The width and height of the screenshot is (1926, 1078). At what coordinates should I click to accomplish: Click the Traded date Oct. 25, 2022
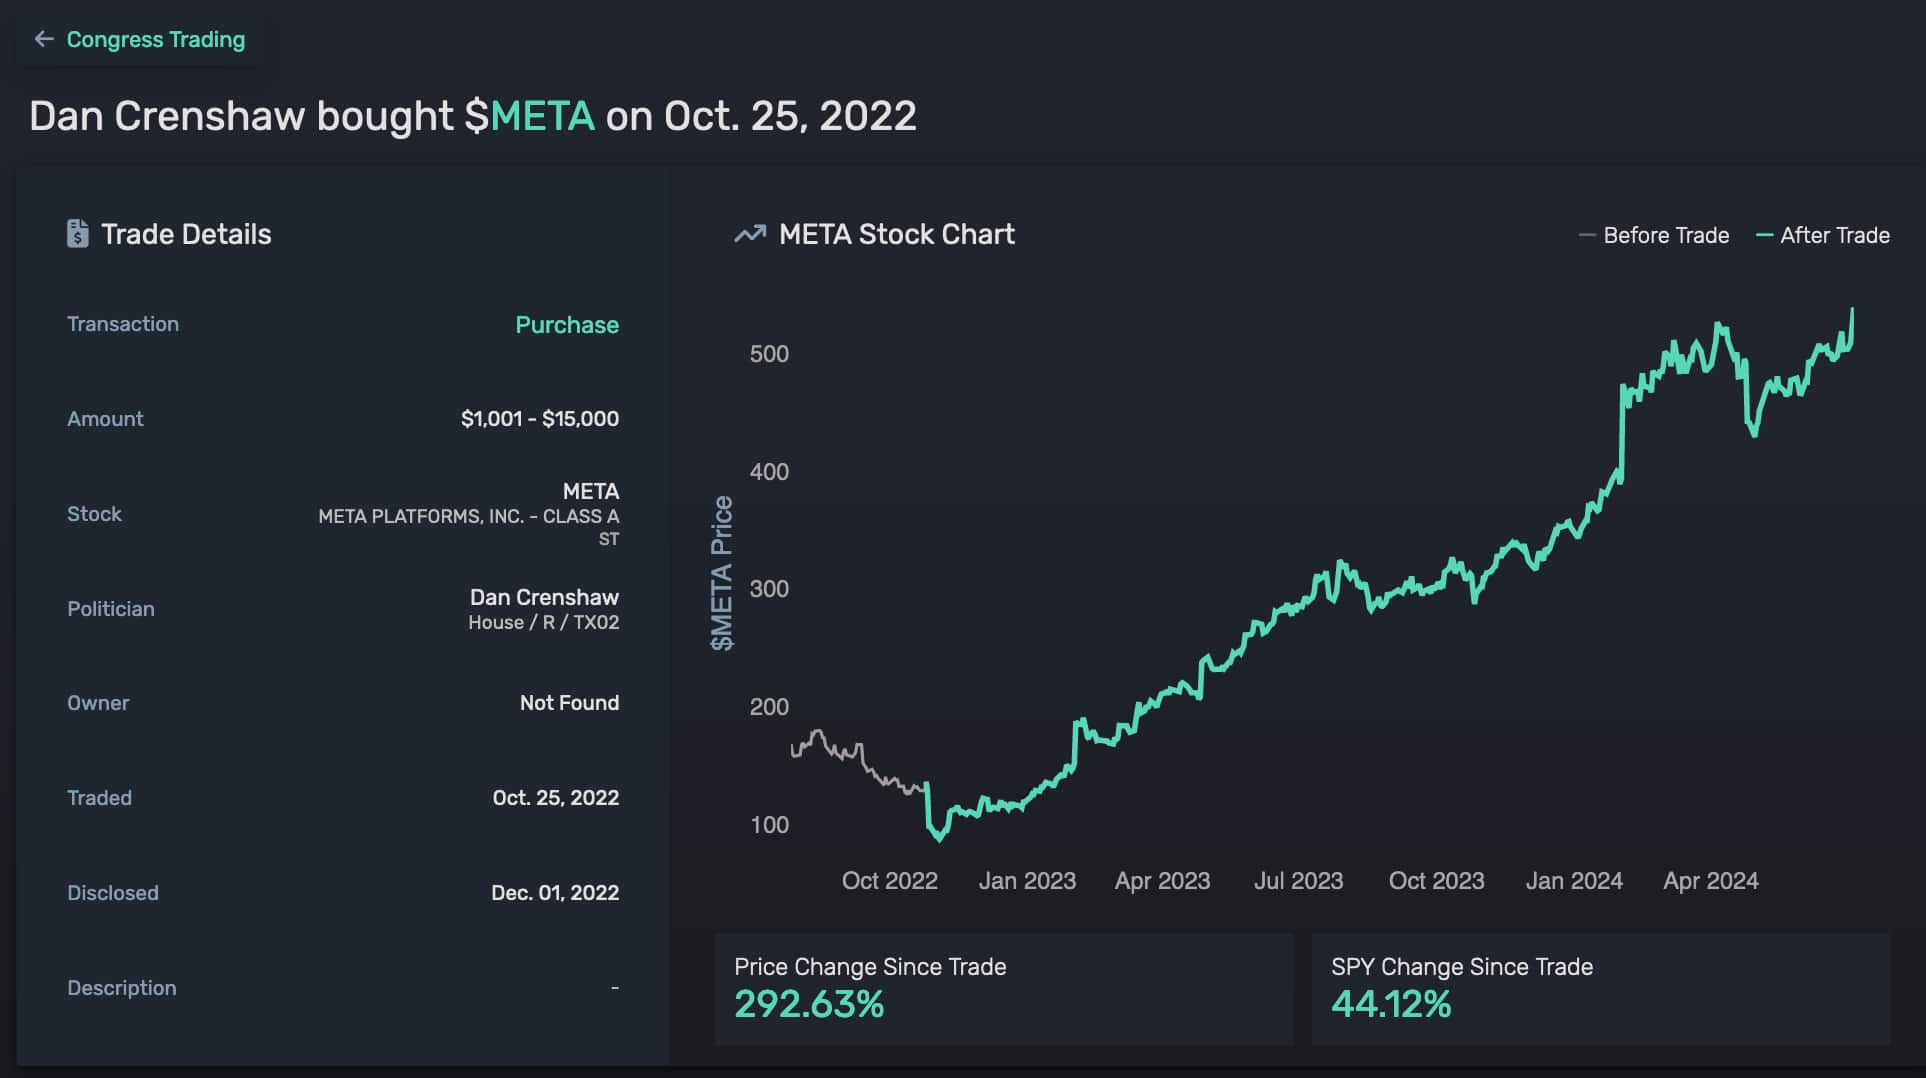coord(555,797)
